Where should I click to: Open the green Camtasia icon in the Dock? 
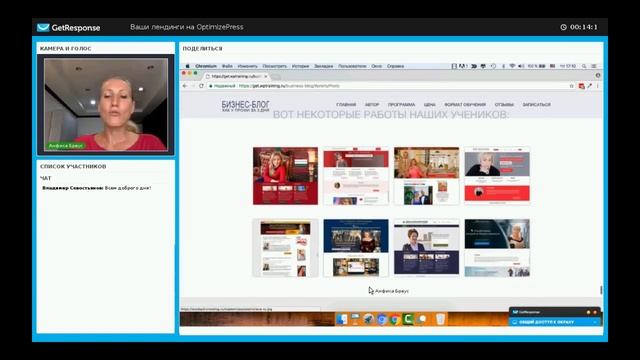408,319
